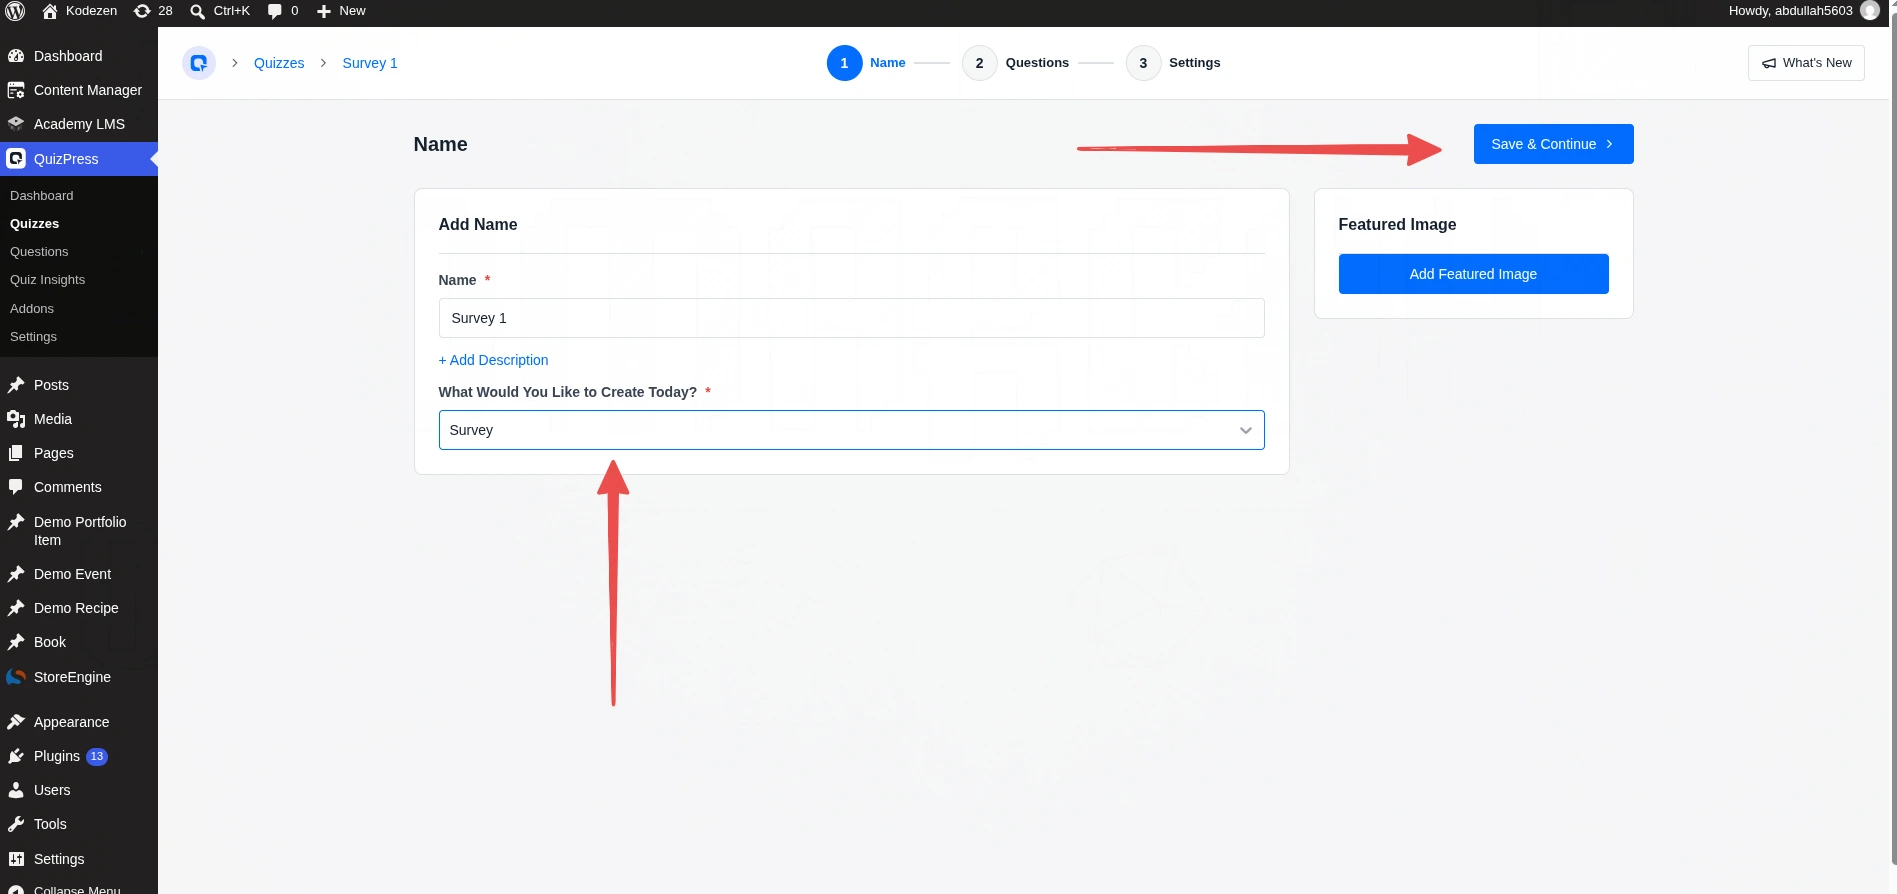Click the Content Manager sidebar icon

click(x=16, y=90)
